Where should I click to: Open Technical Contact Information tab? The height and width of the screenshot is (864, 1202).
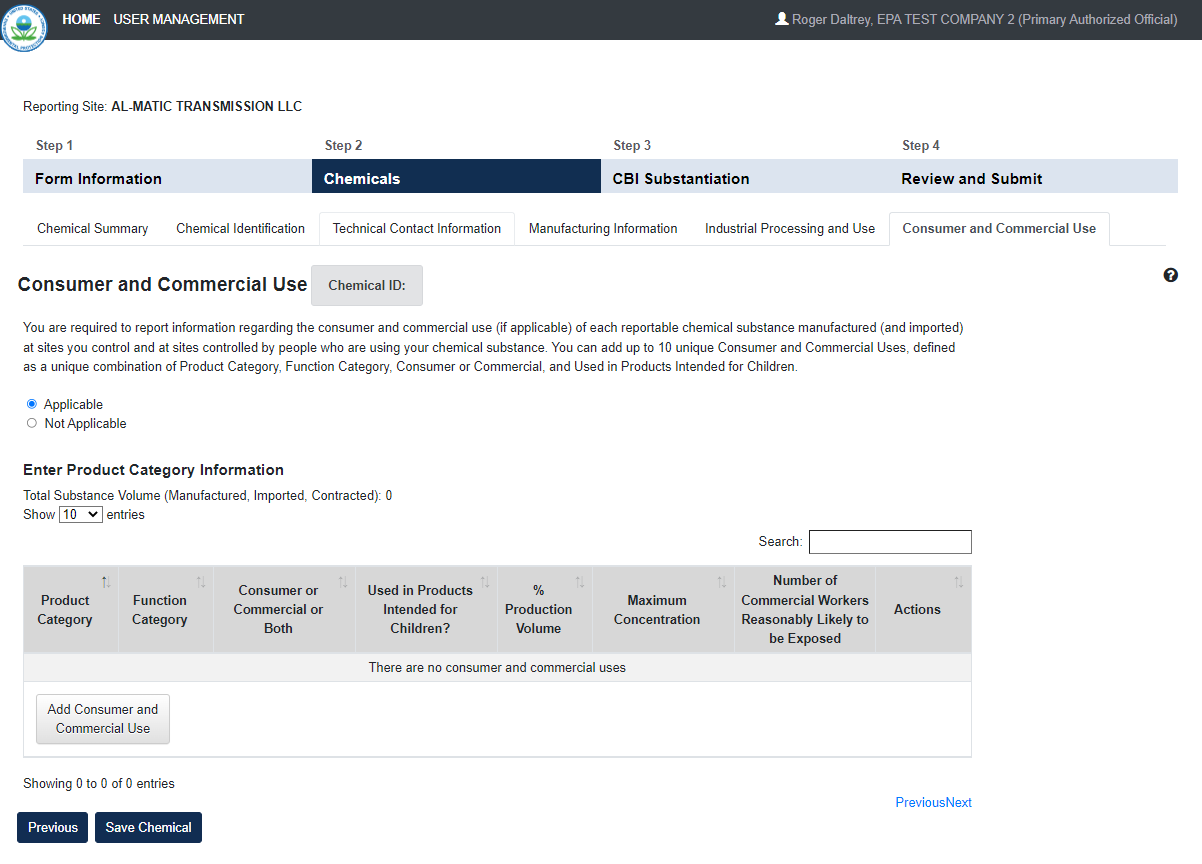tap(417, 228)
